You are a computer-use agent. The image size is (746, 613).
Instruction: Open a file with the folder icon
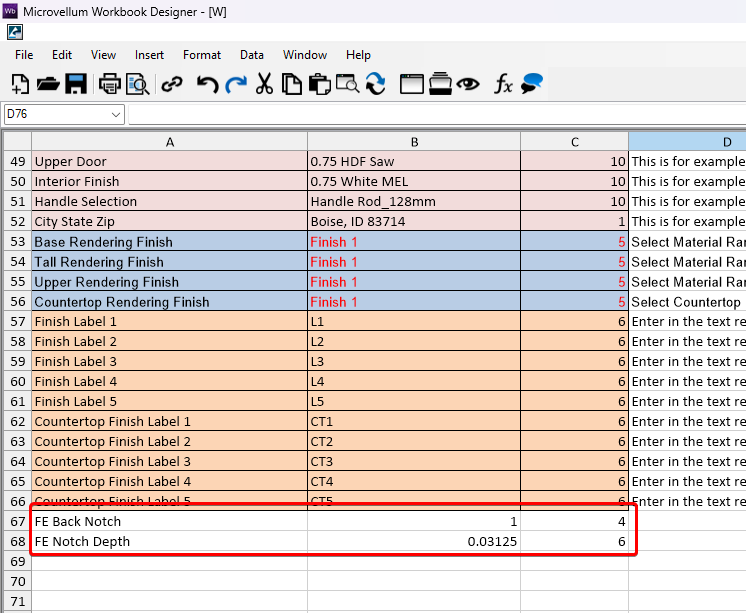[47, 85]
